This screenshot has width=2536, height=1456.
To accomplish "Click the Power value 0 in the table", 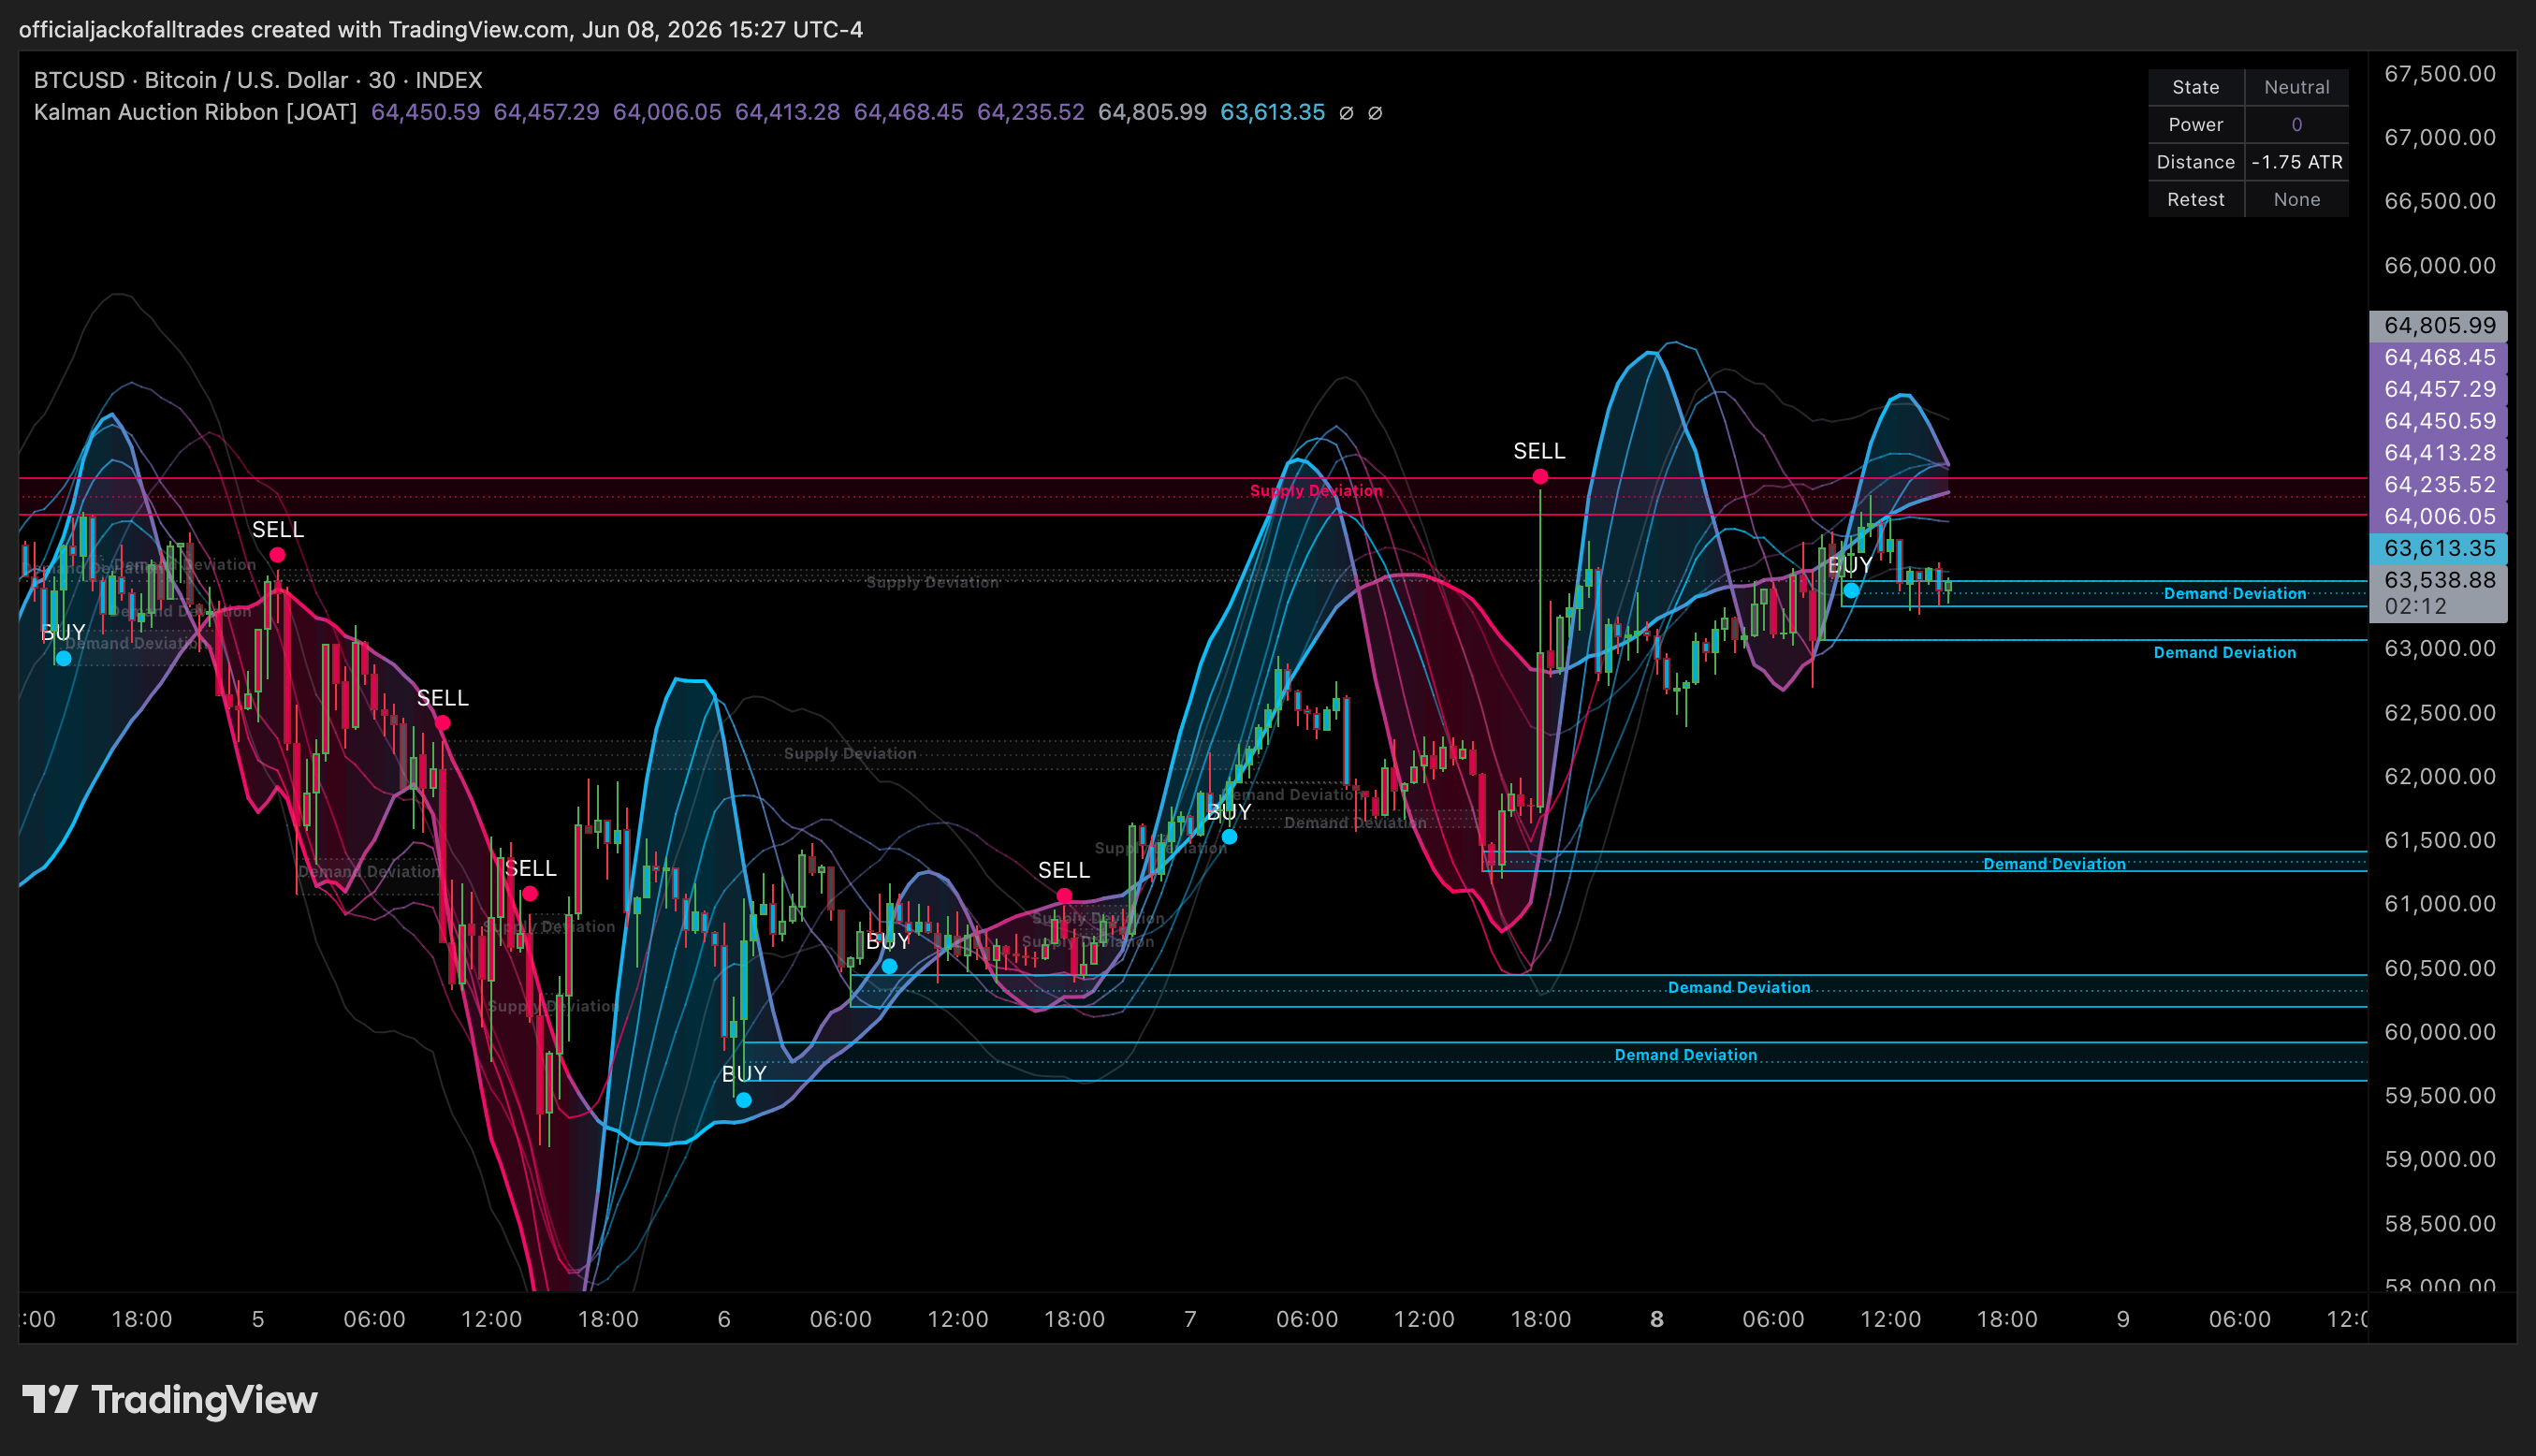I will pyautogui.click(x=2297, y=125).
